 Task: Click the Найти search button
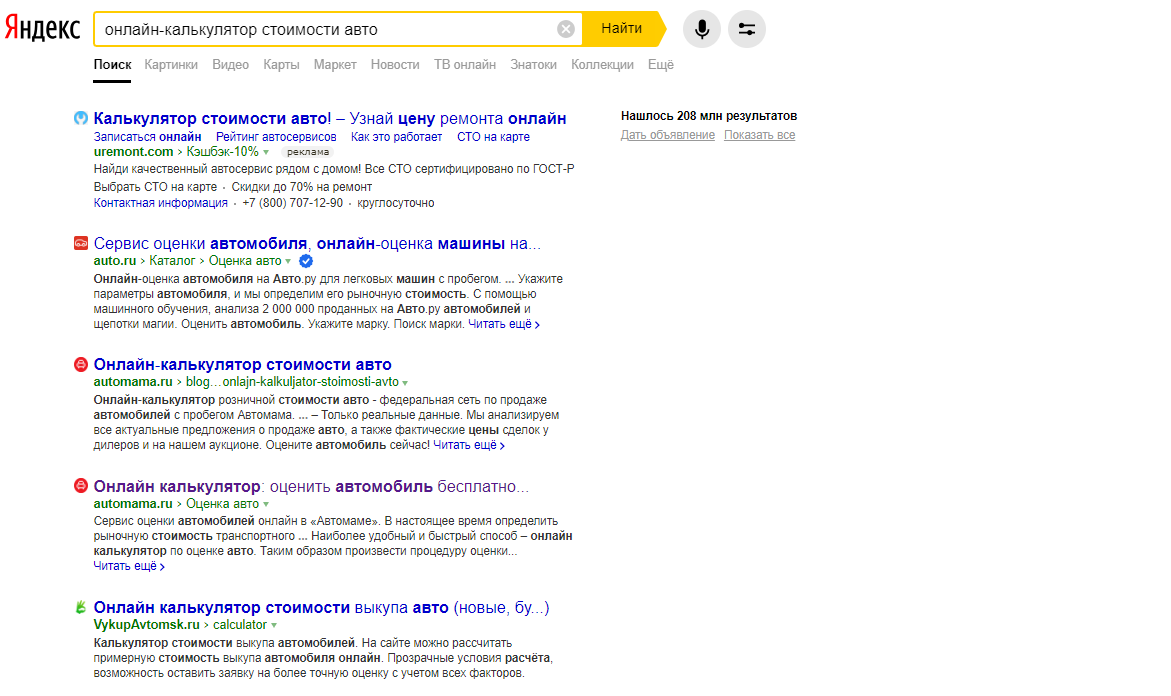pos(622,29)
